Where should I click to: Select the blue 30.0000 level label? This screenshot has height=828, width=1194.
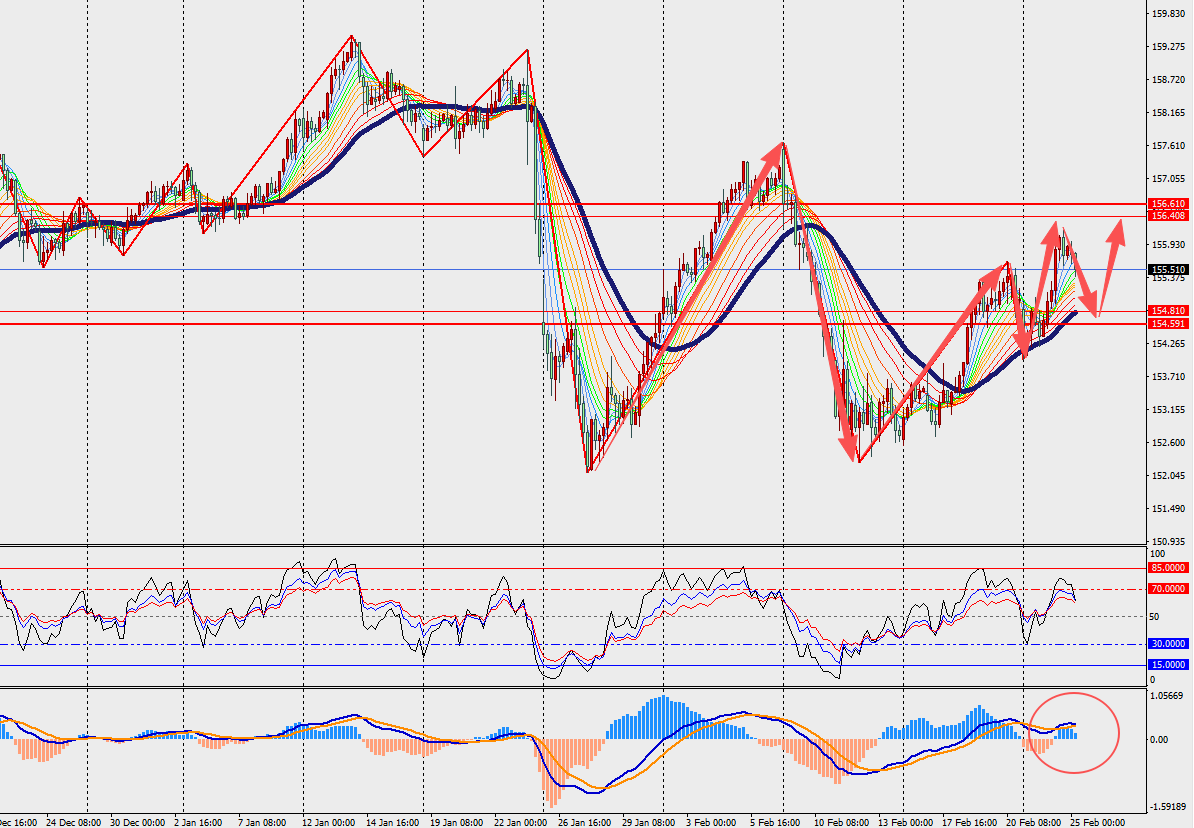coord(1168,644)
